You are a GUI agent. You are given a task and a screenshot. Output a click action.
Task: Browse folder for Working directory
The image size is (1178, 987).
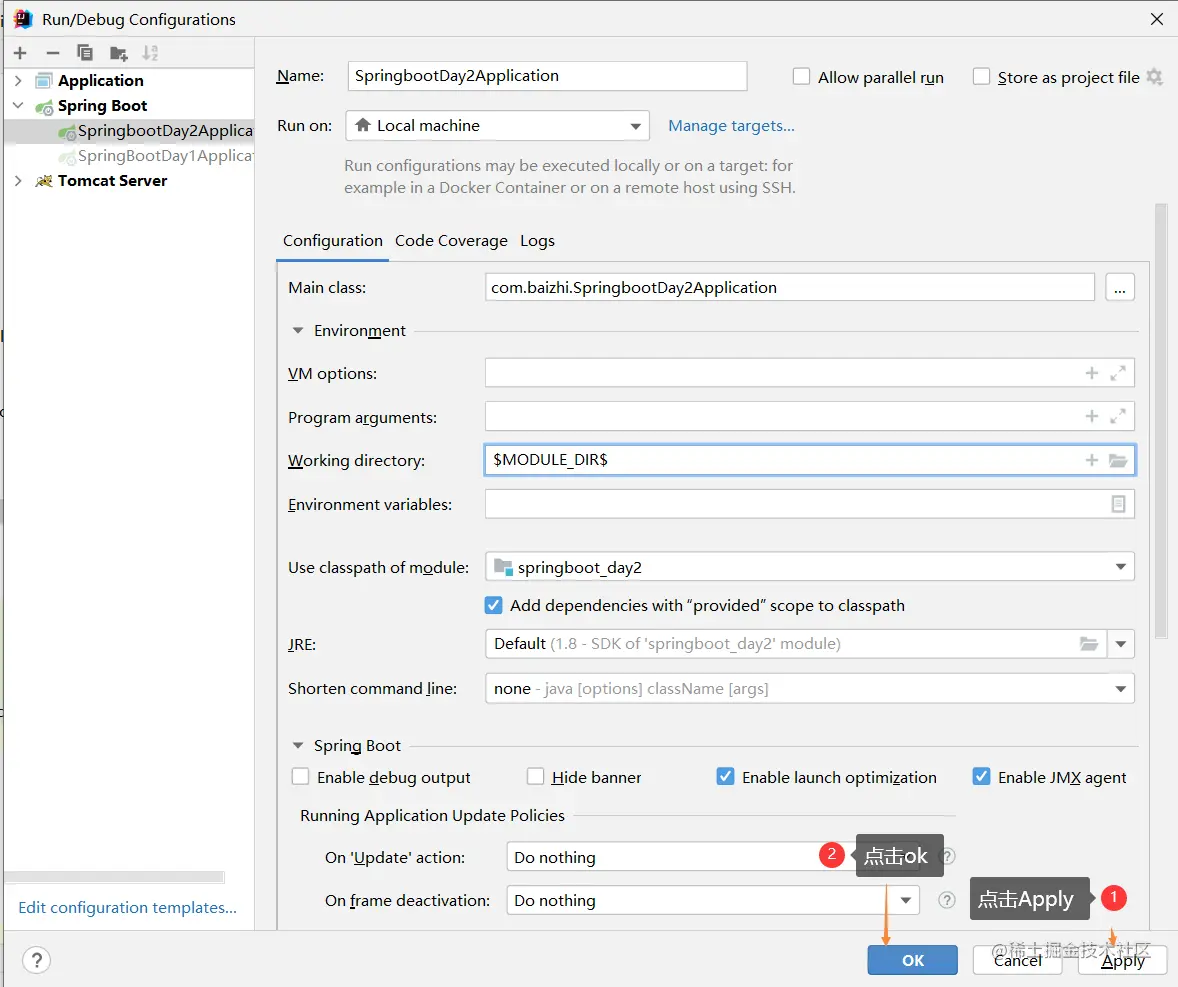(1118, 460)
